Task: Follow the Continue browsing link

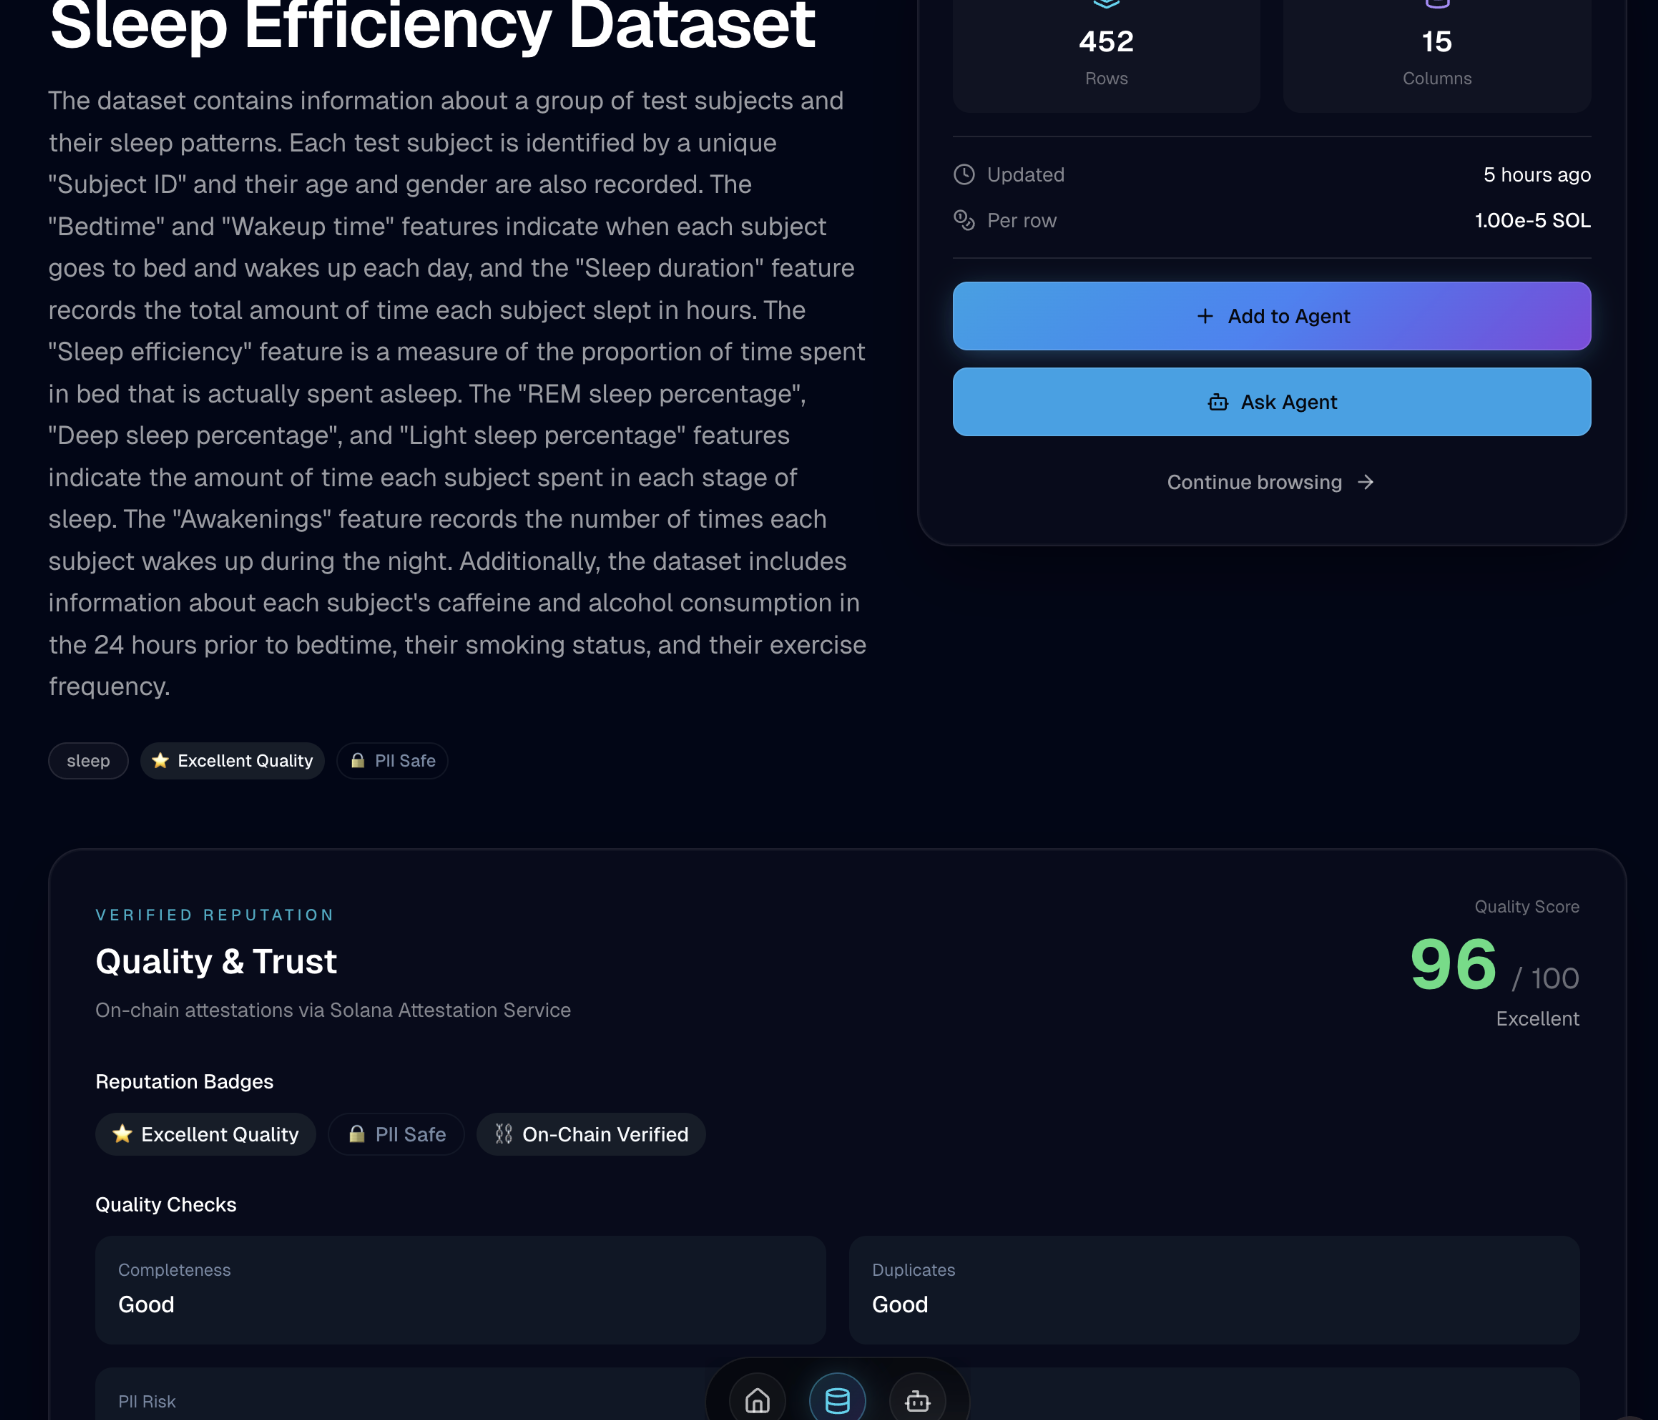Action: pyautogui.click(x=1271, y=482)
